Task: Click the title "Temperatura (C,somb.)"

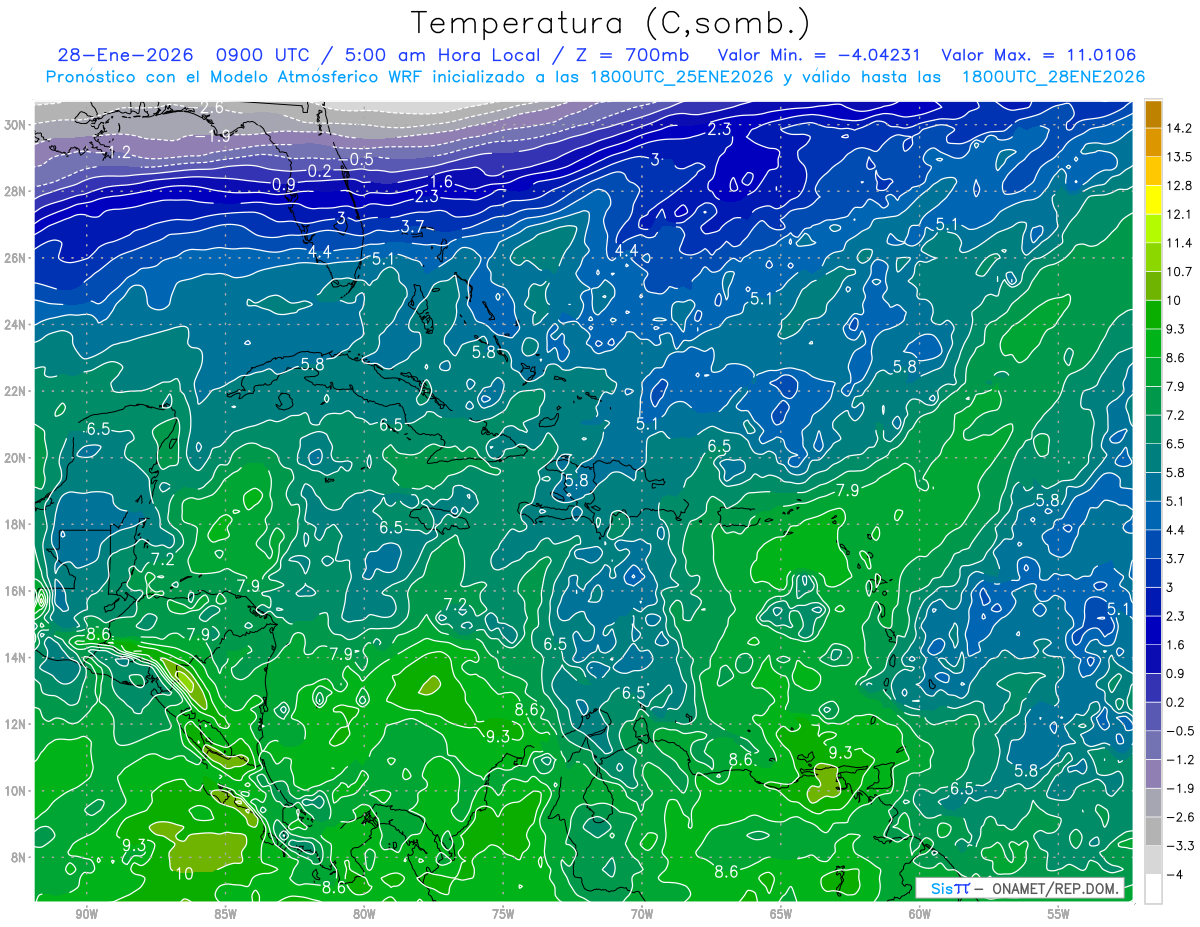Action: tap(611, 23)
